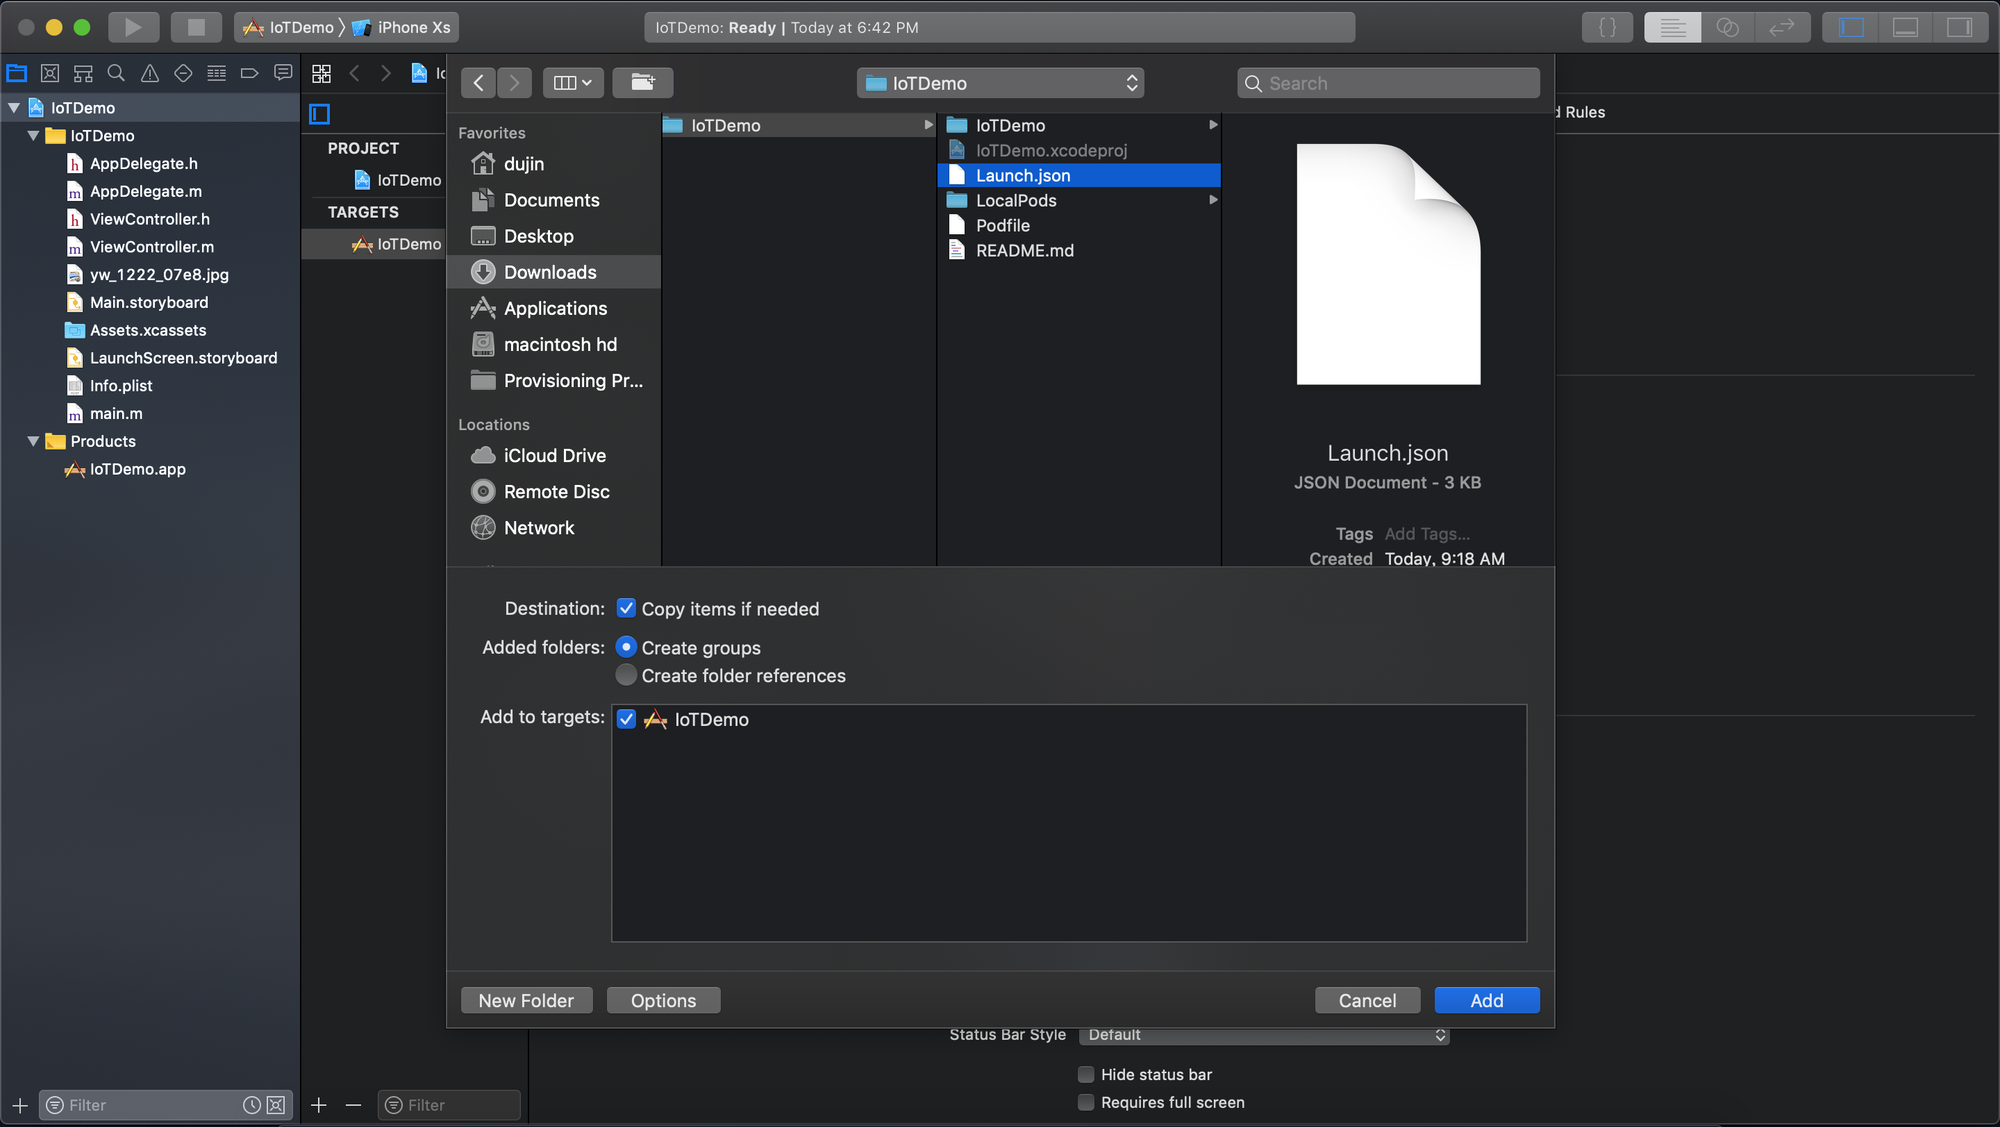The width and height of the screenshot is (2000, 1127).
Task: Collapse the IoTDemo group folder triangle
Action: click(x=33, y=135)
